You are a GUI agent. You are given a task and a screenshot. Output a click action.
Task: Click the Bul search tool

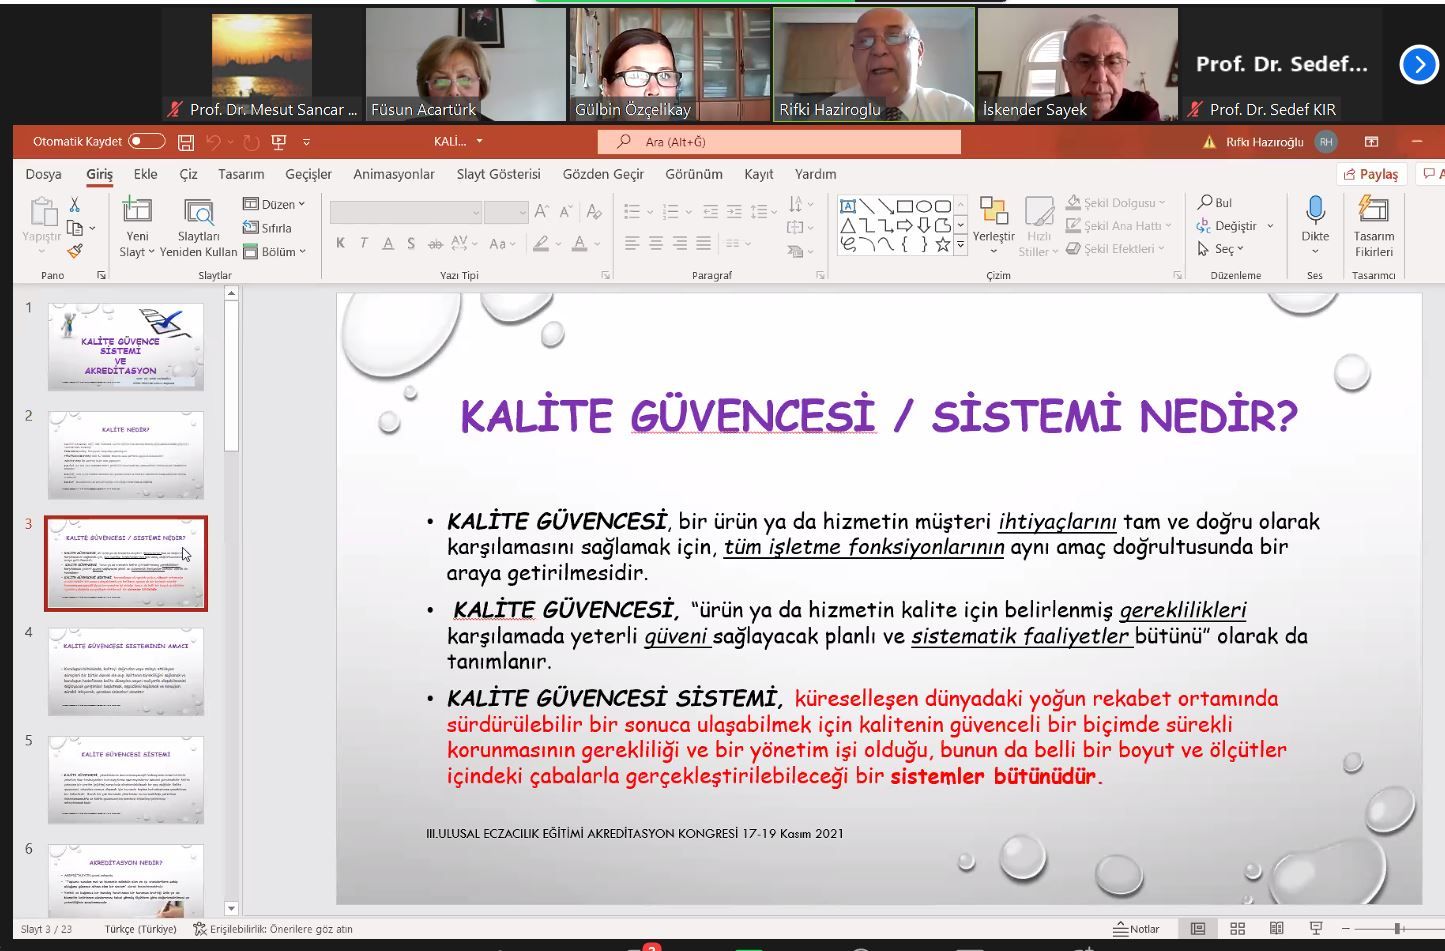1215,202
